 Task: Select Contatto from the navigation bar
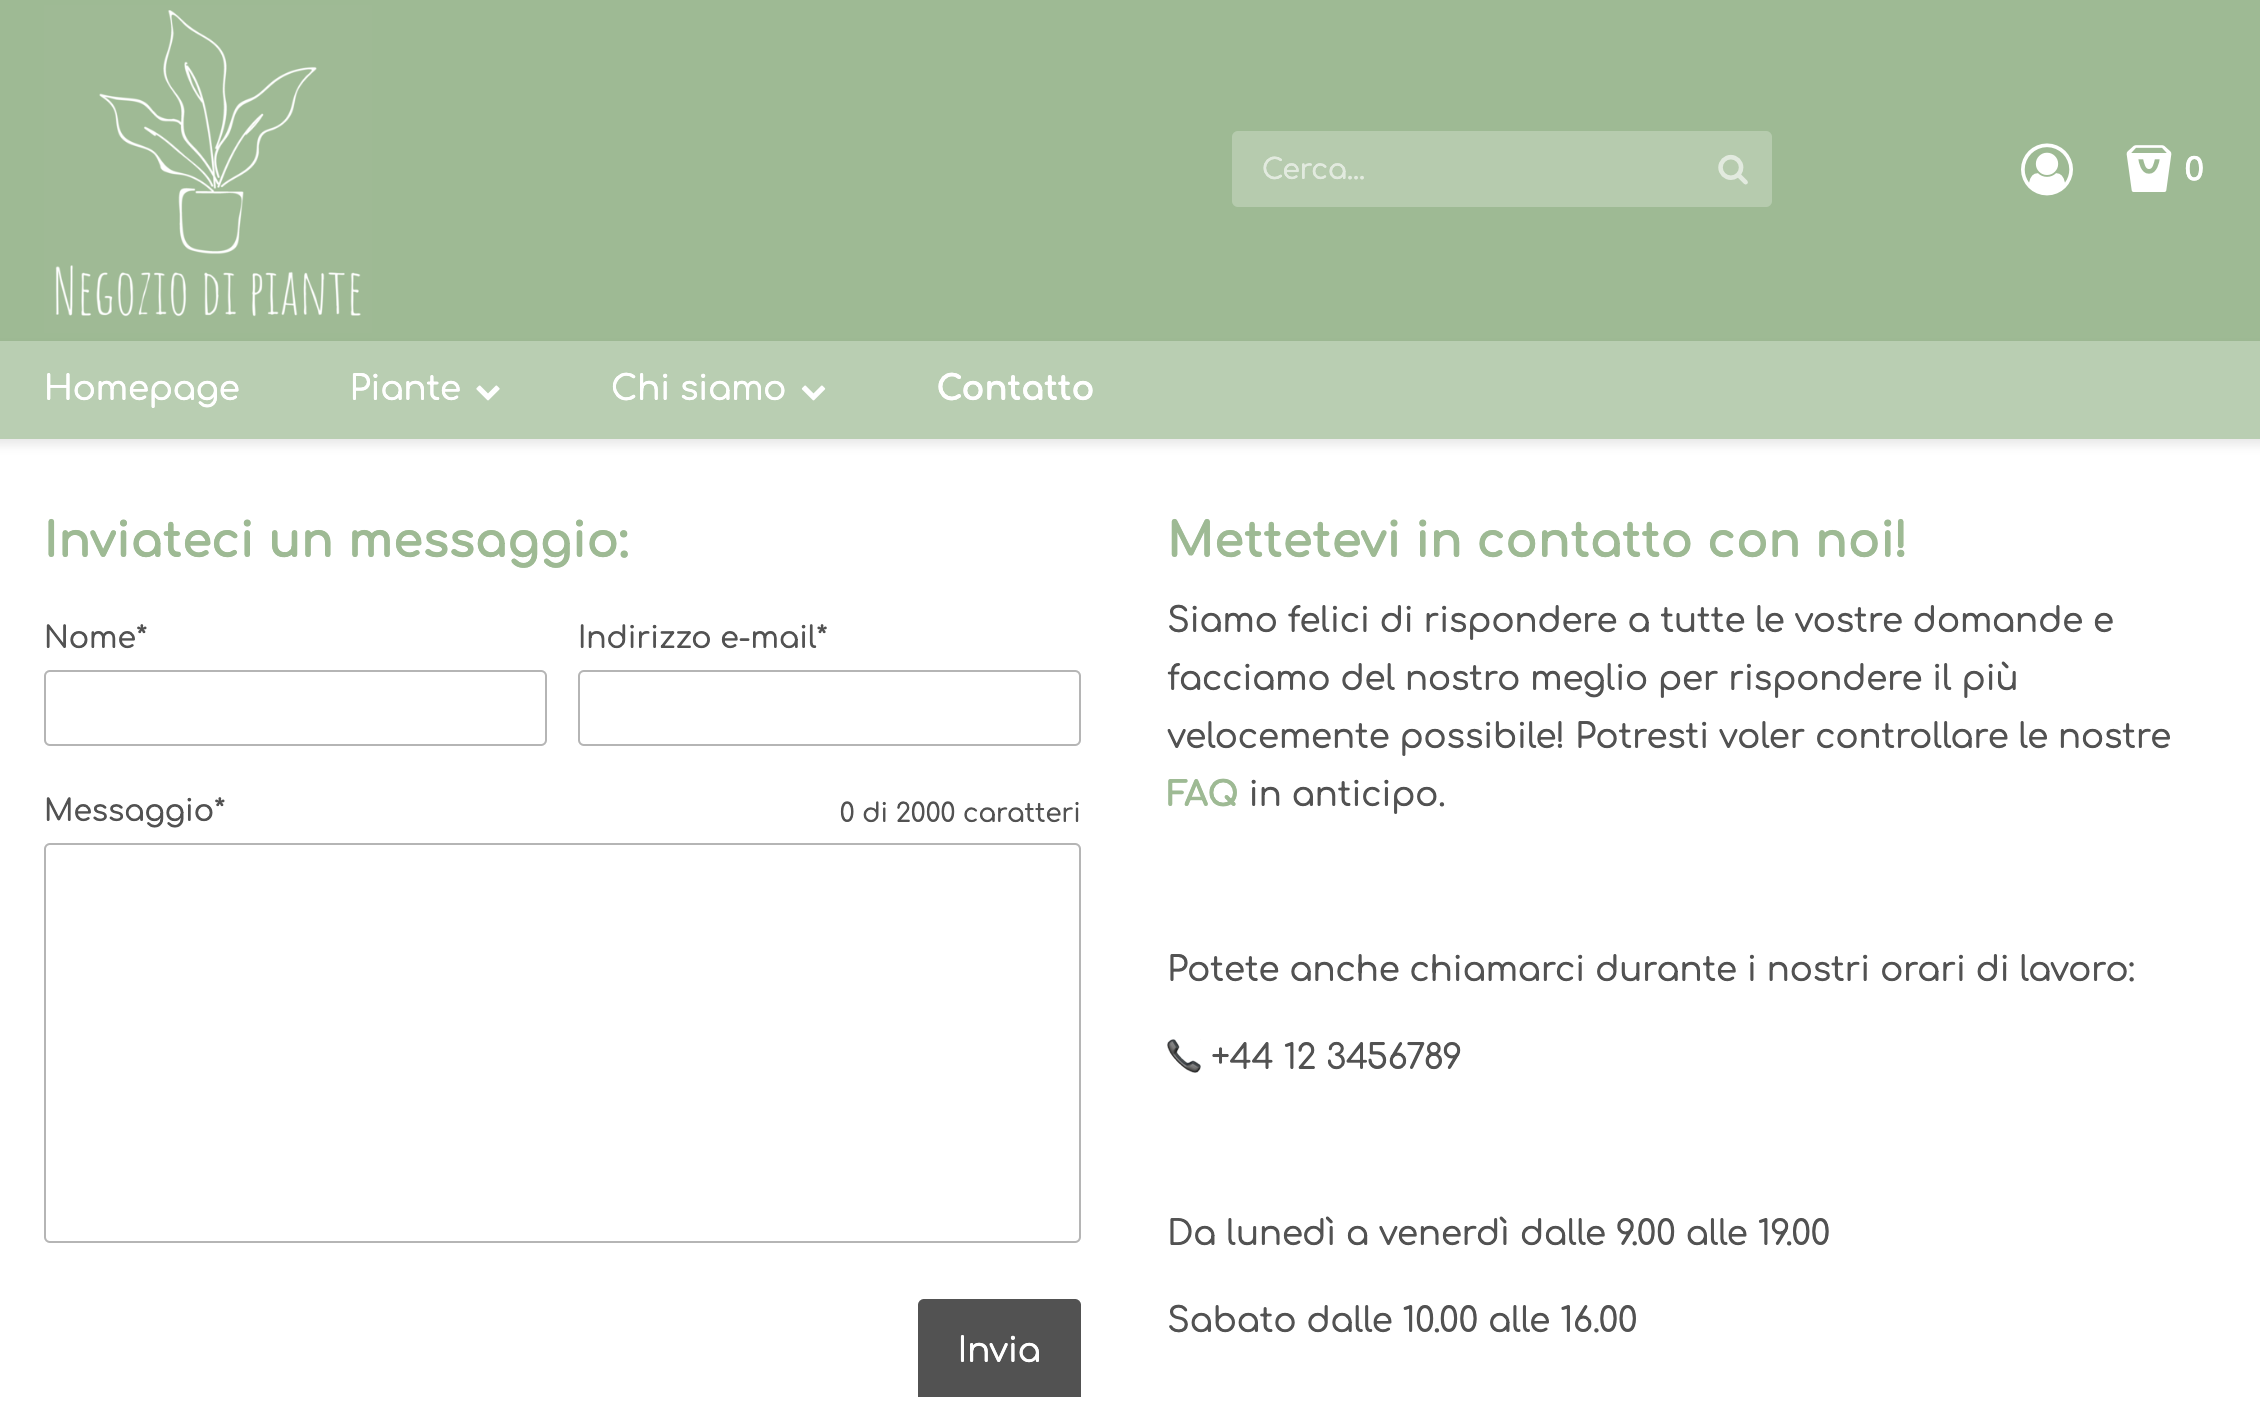pyautogui.click(x=1014, y=389)
